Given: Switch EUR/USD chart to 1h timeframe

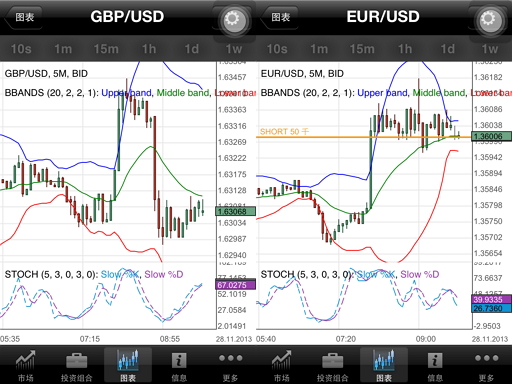Looking at the screenshot, I should [x=405, y=49].
